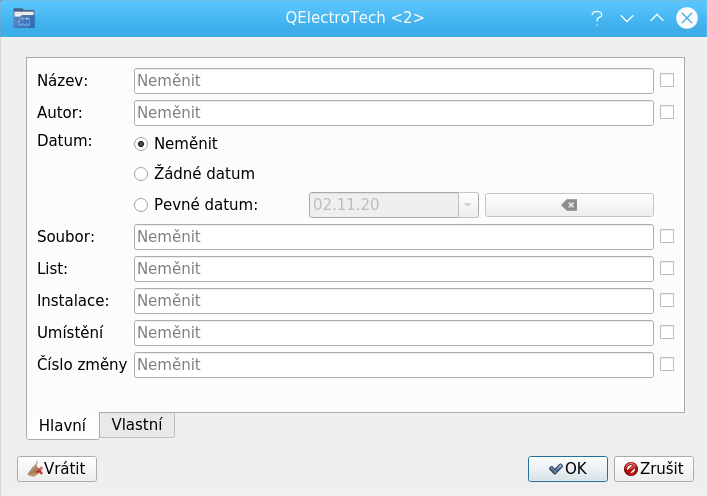The image size is (707, 496).
Task: Minimize the window with the down chevron
Action: 627,18
